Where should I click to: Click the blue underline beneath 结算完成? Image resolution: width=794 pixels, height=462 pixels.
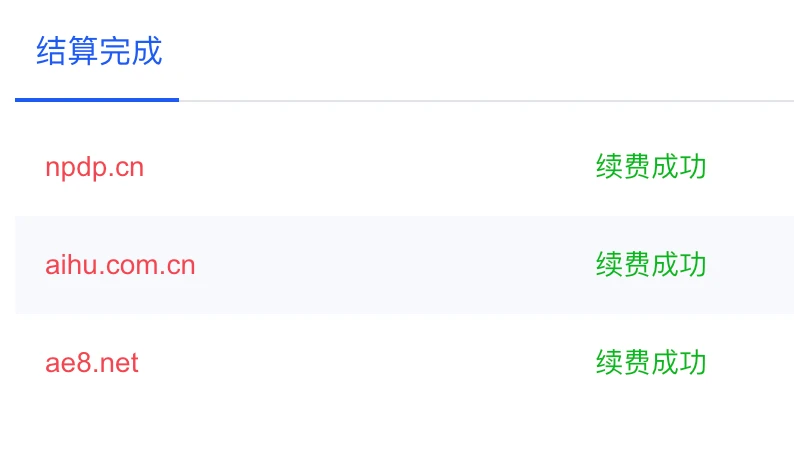click(97, 100)
